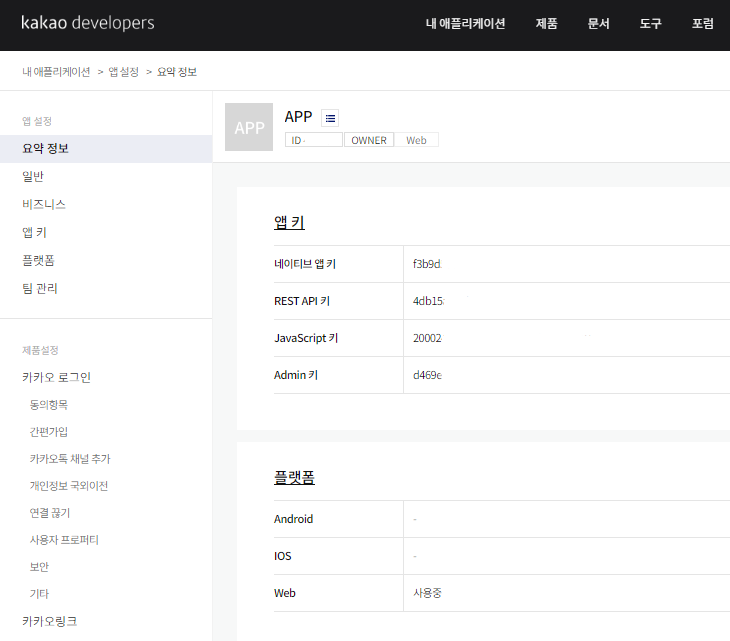Open the 도구 menu in header

[650, 23]
